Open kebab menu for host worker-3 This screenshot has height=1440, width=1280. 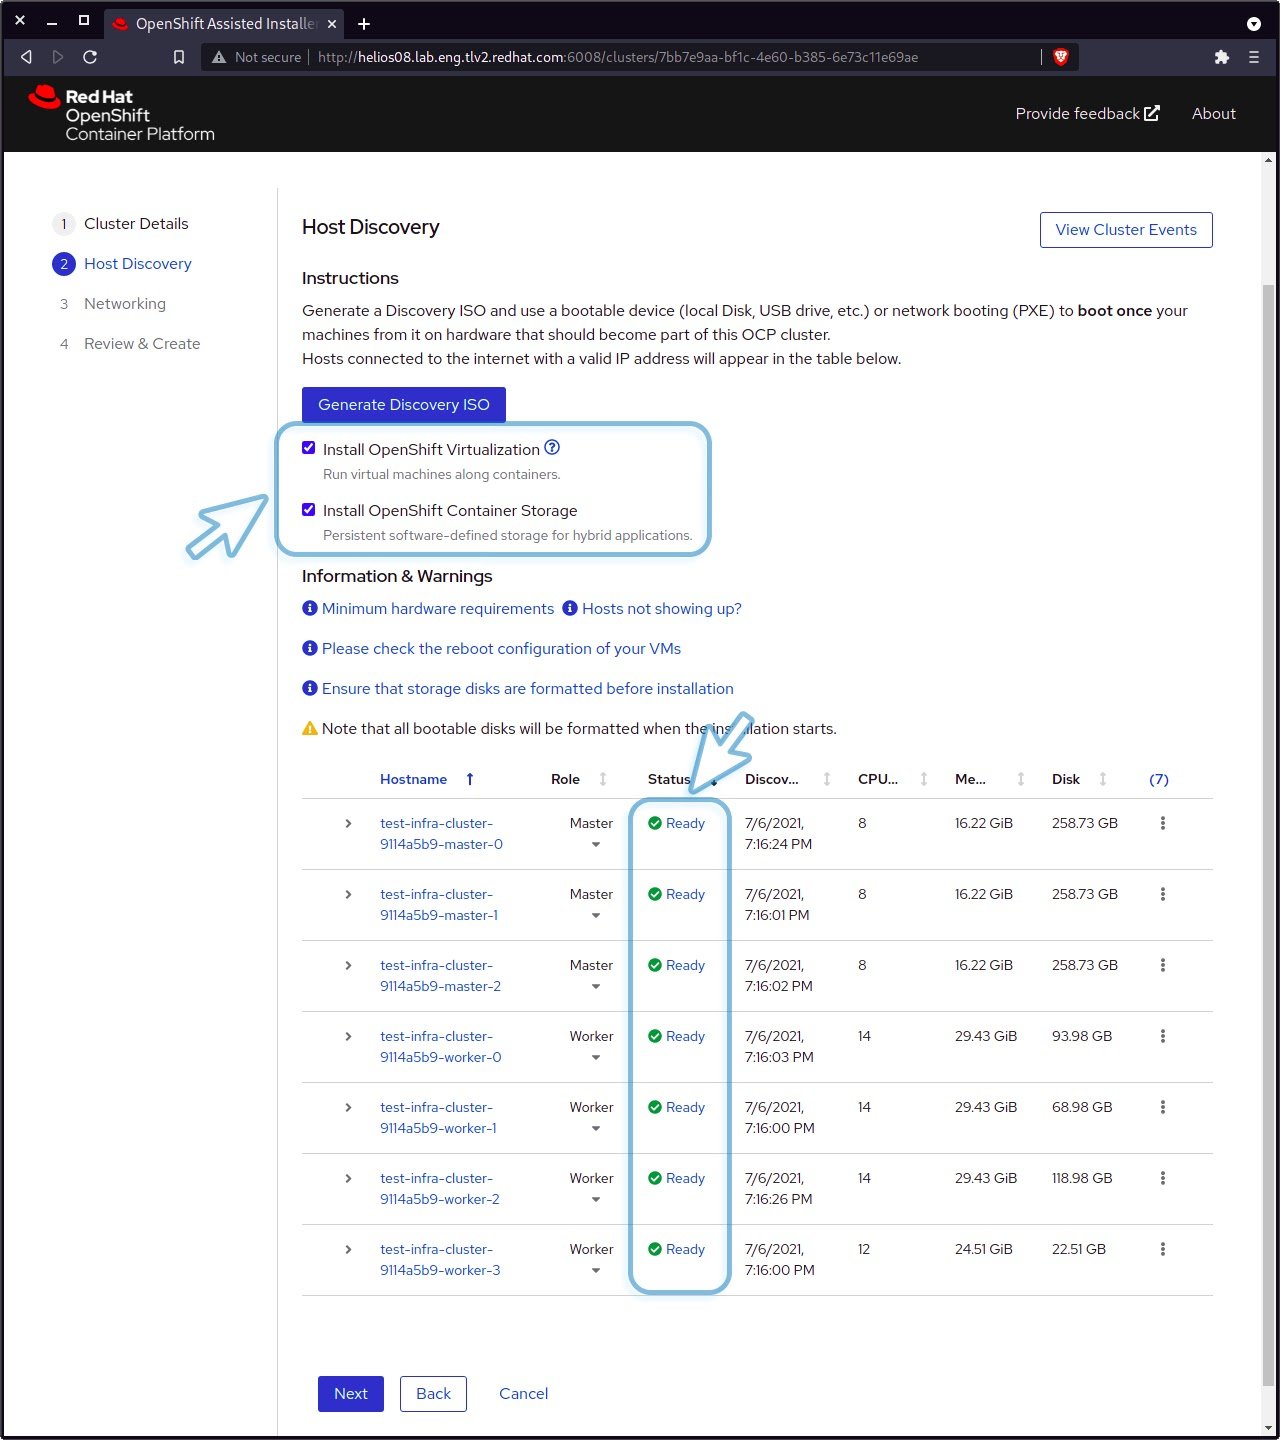point(1162,1249)
